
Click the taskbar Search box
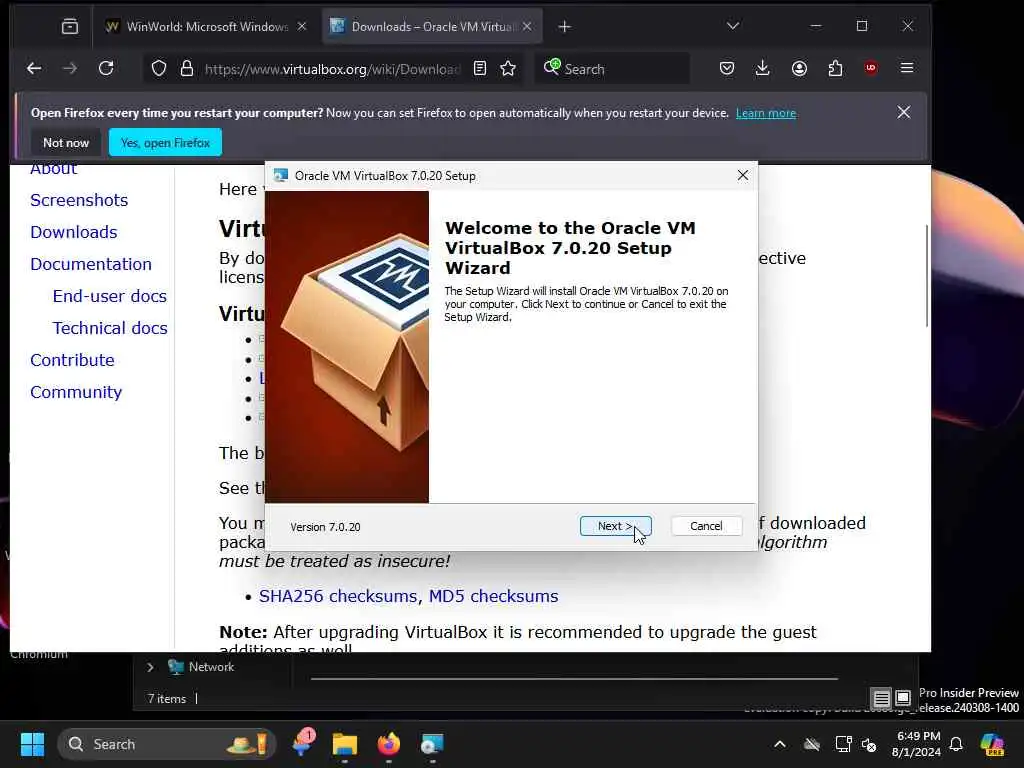(x=167, y=744)
